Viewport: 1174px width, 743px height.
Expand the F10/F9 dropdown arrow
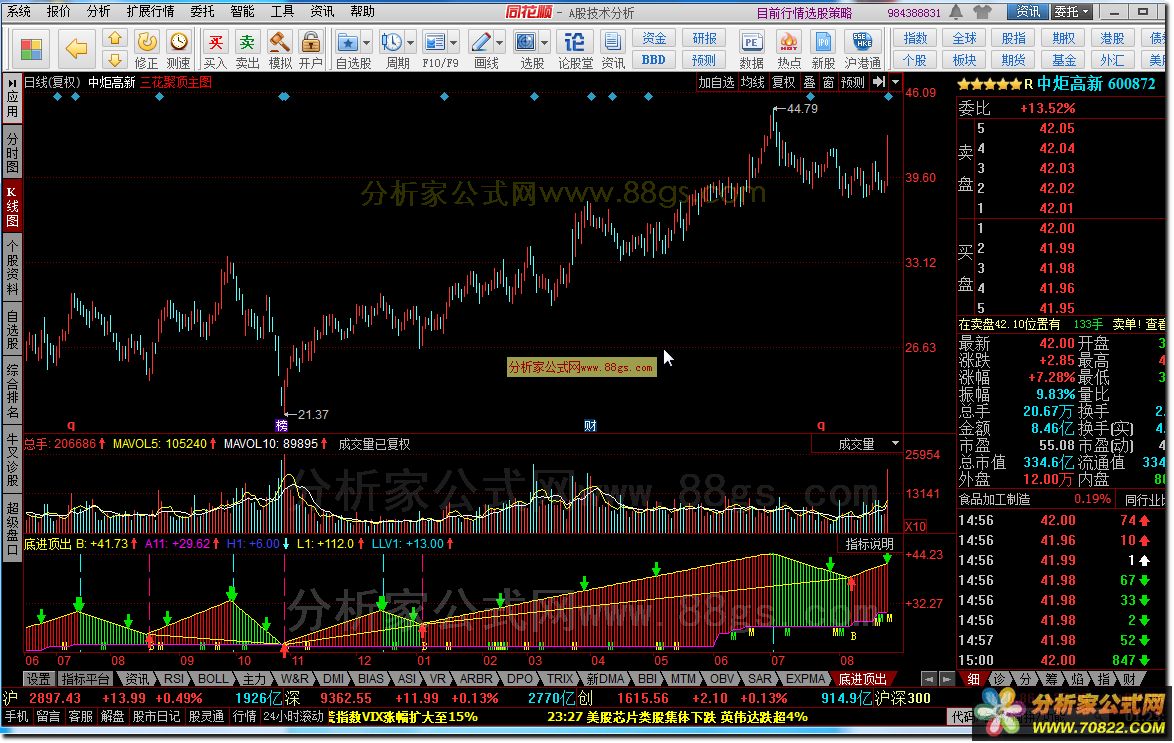[453, 43]
